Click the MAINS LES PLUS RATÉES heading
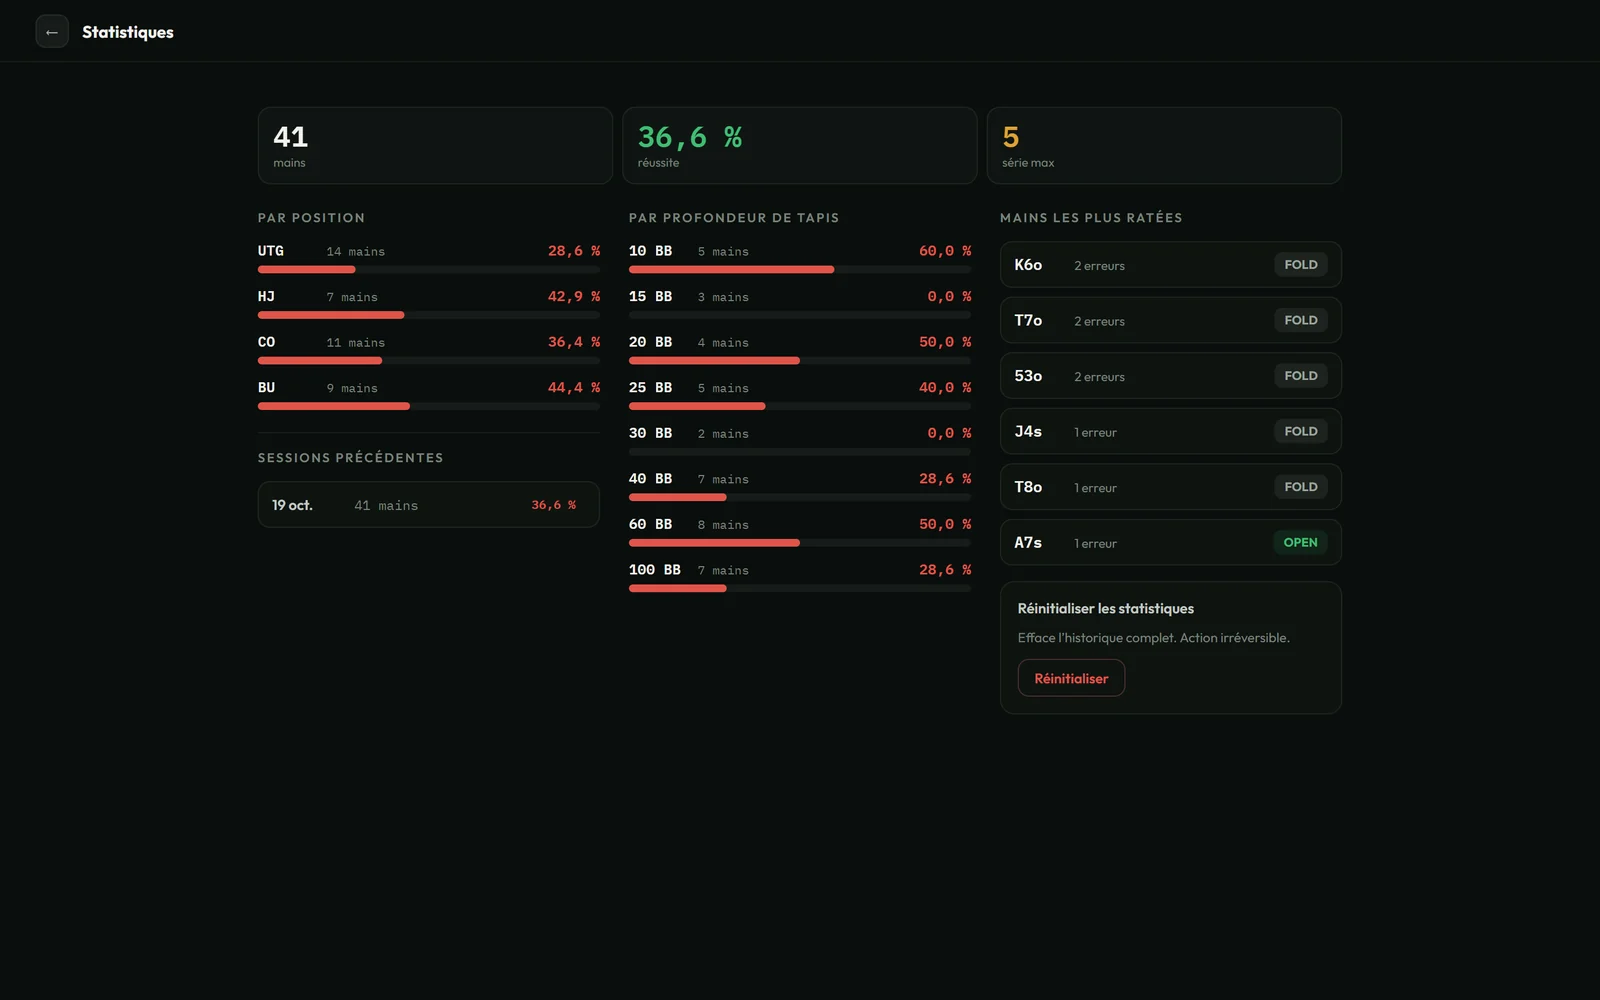Screen dimensions: 1600x1000 click(1091, 218)
